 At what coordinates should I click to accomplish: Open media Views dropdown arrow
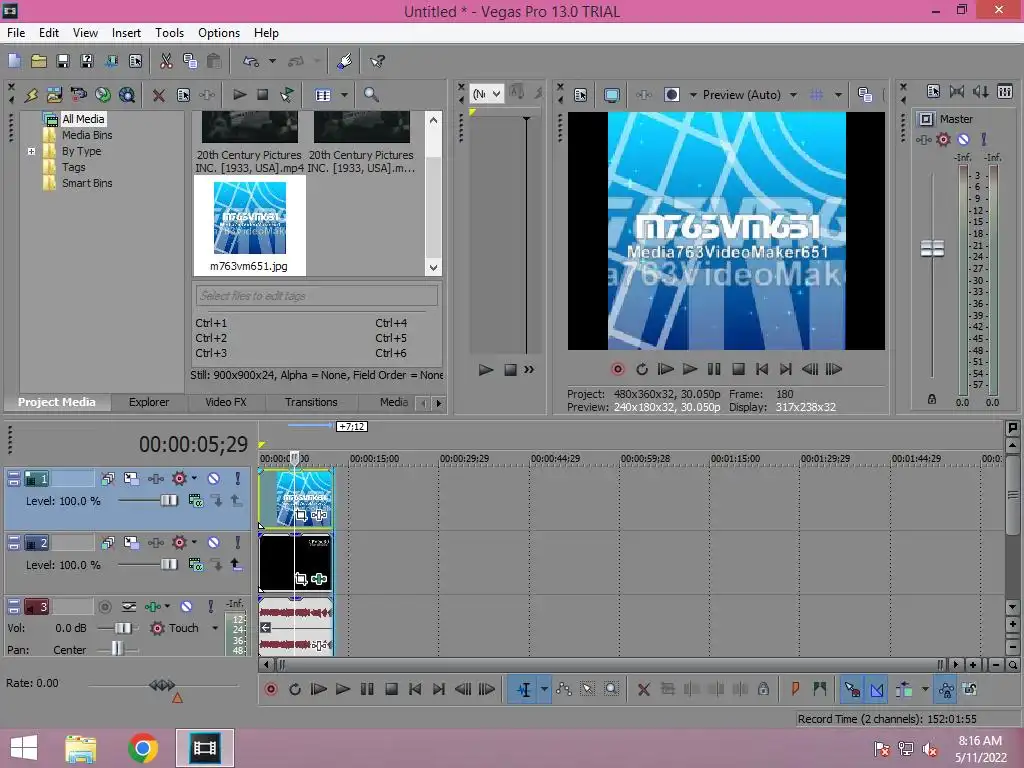pos(344,95)
